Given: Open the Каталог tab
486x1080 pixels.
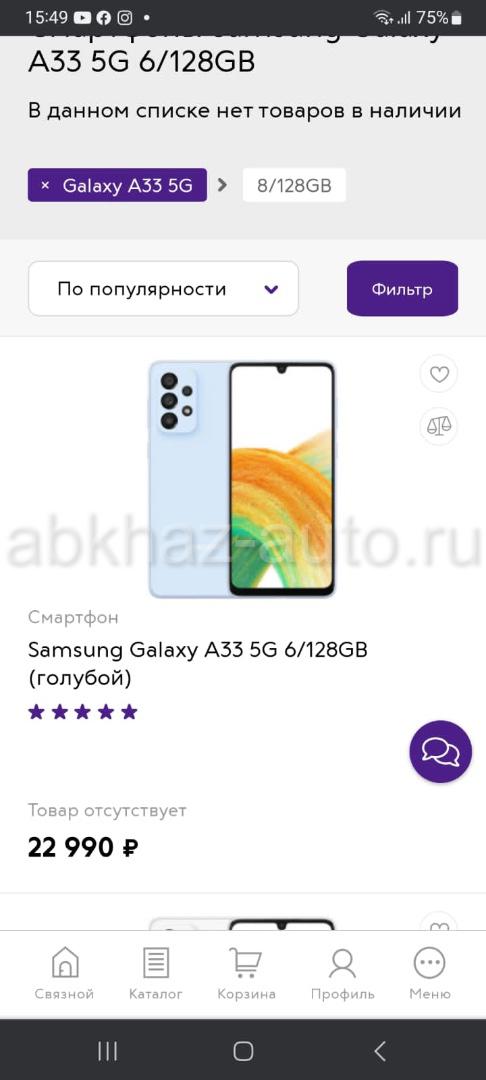Looking at the screenshot, I should coord(156,973).
